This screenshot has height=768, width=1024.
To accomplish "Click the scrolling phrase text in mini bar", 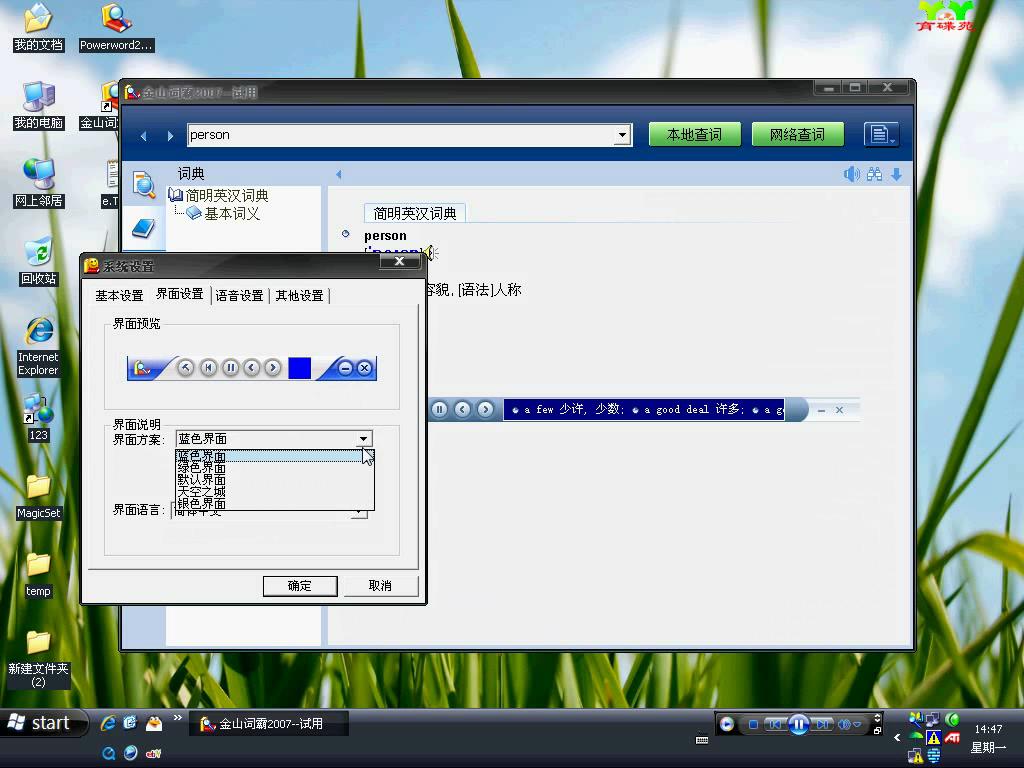I will pyautogui.click(x=644, y=409).
